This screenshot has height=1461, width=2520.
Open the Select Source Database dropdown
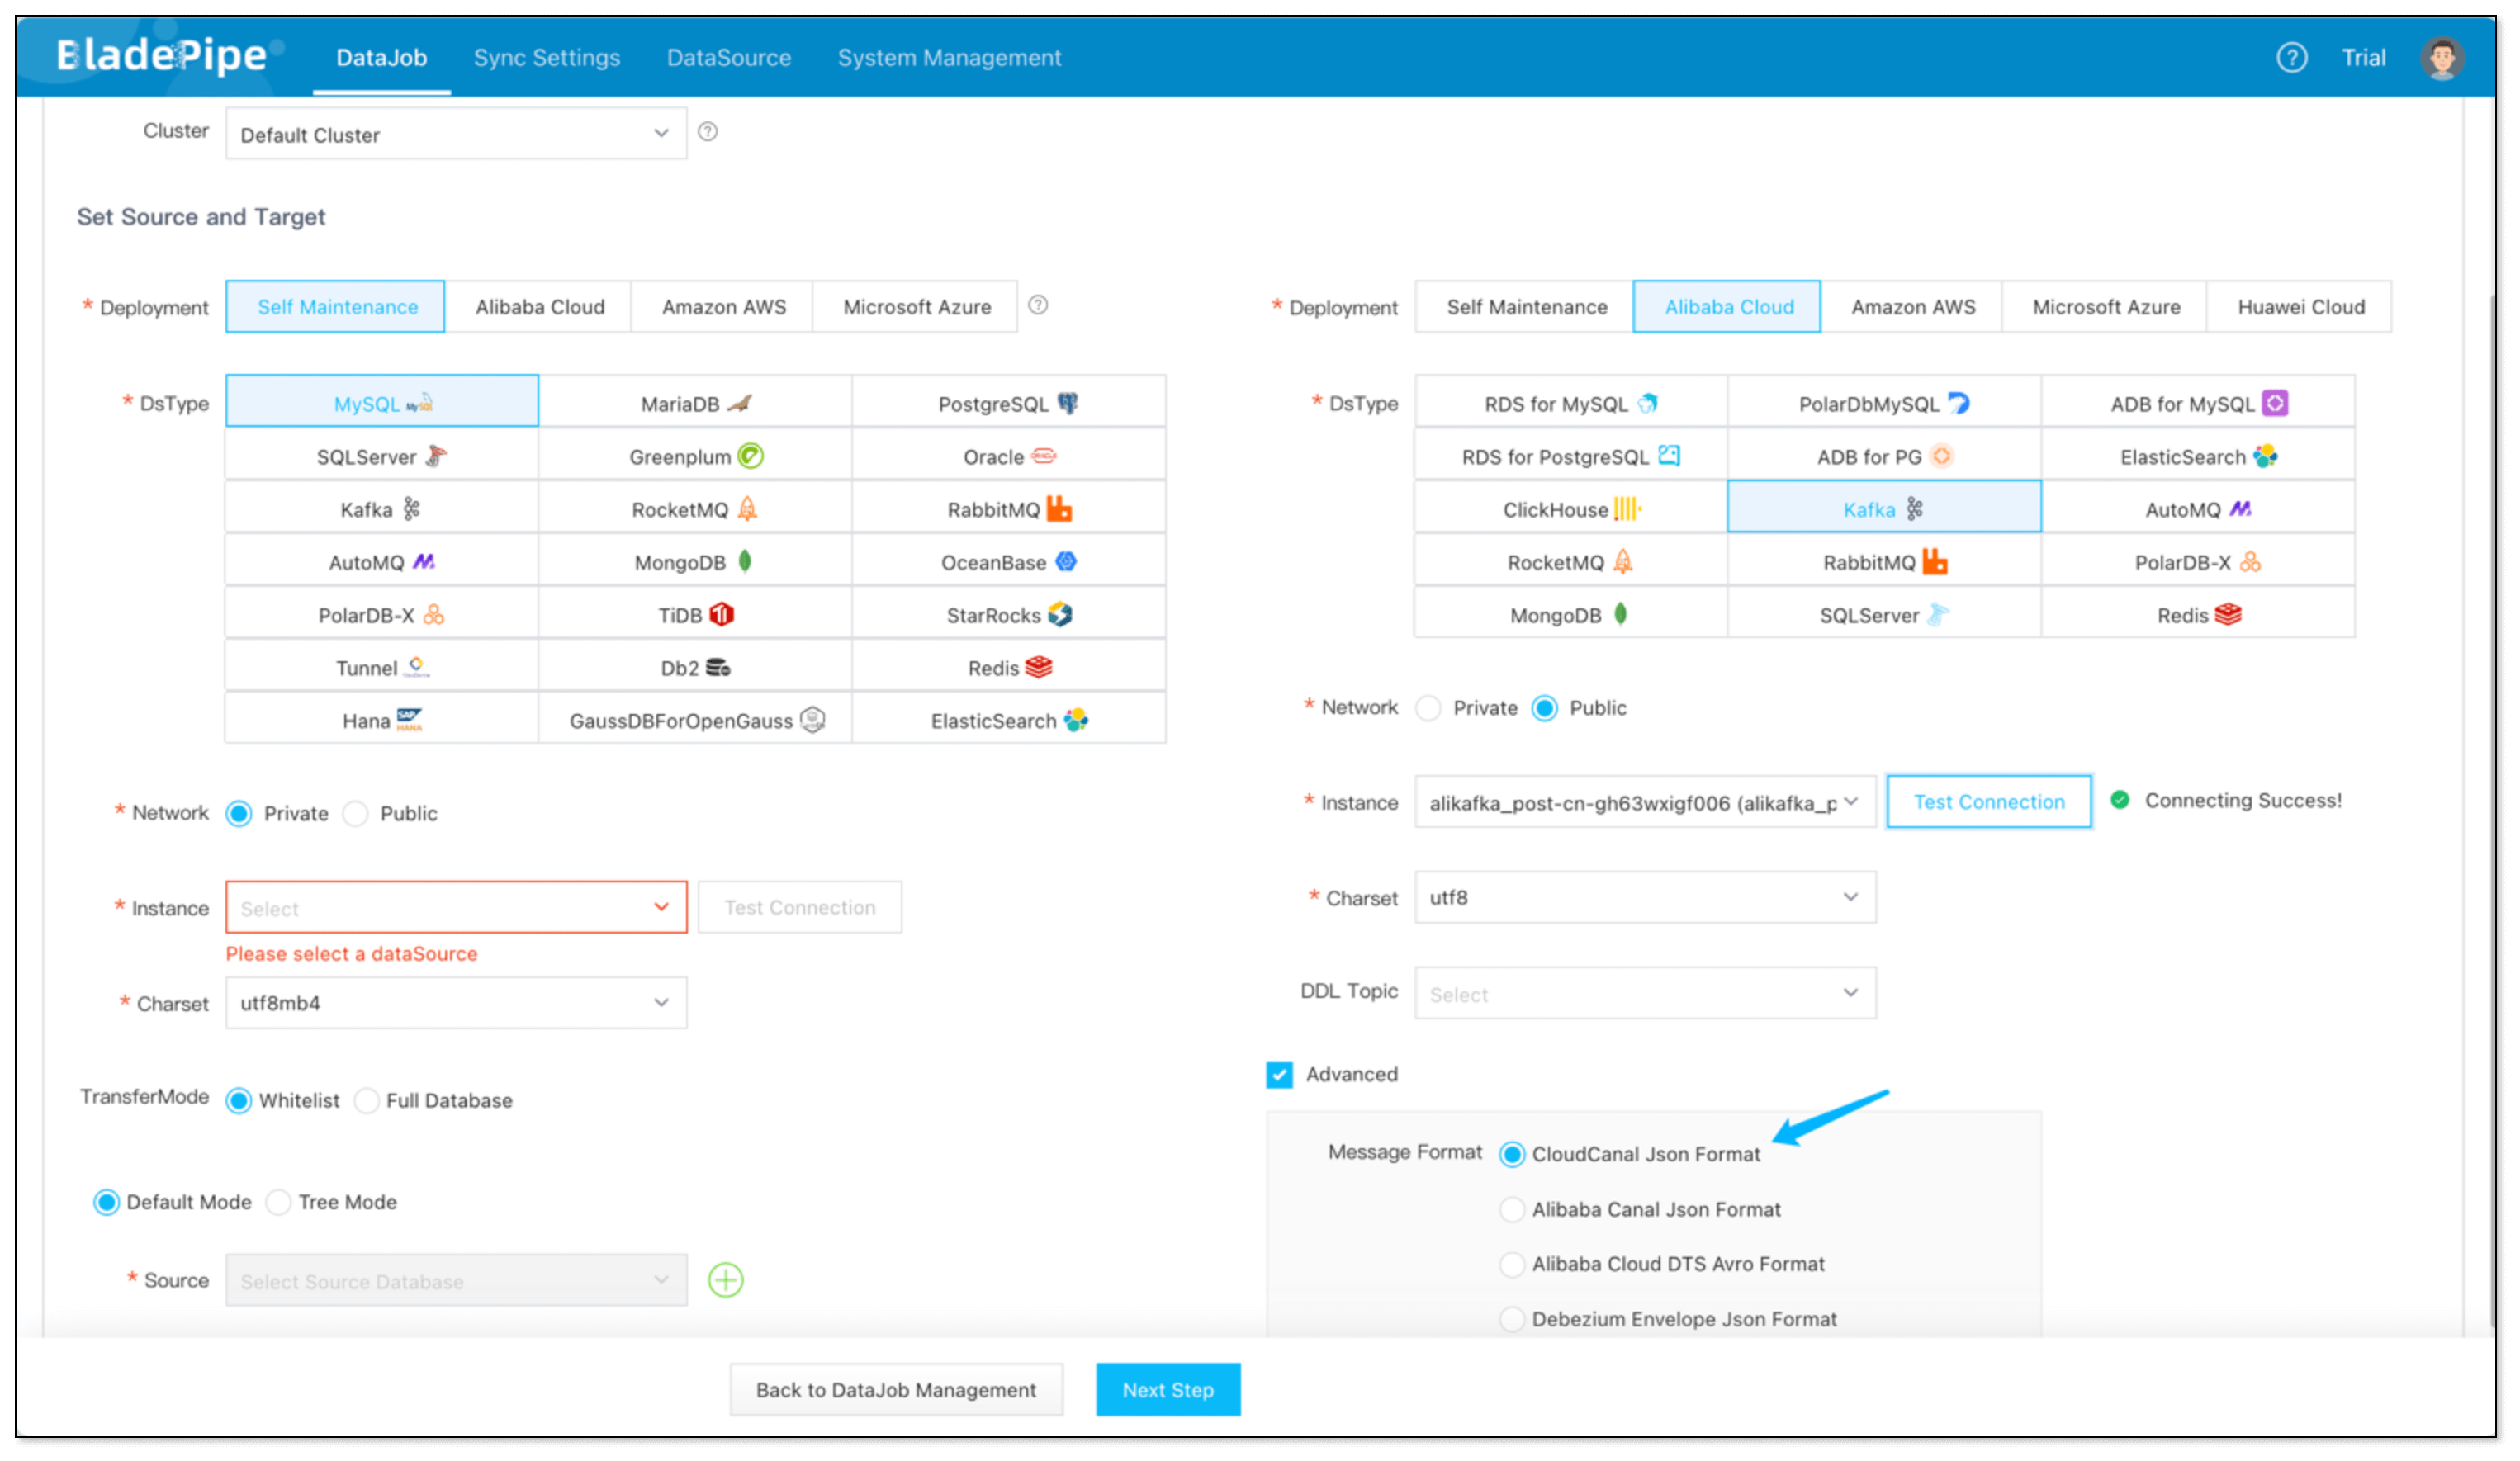click(x=456, y=1280)
